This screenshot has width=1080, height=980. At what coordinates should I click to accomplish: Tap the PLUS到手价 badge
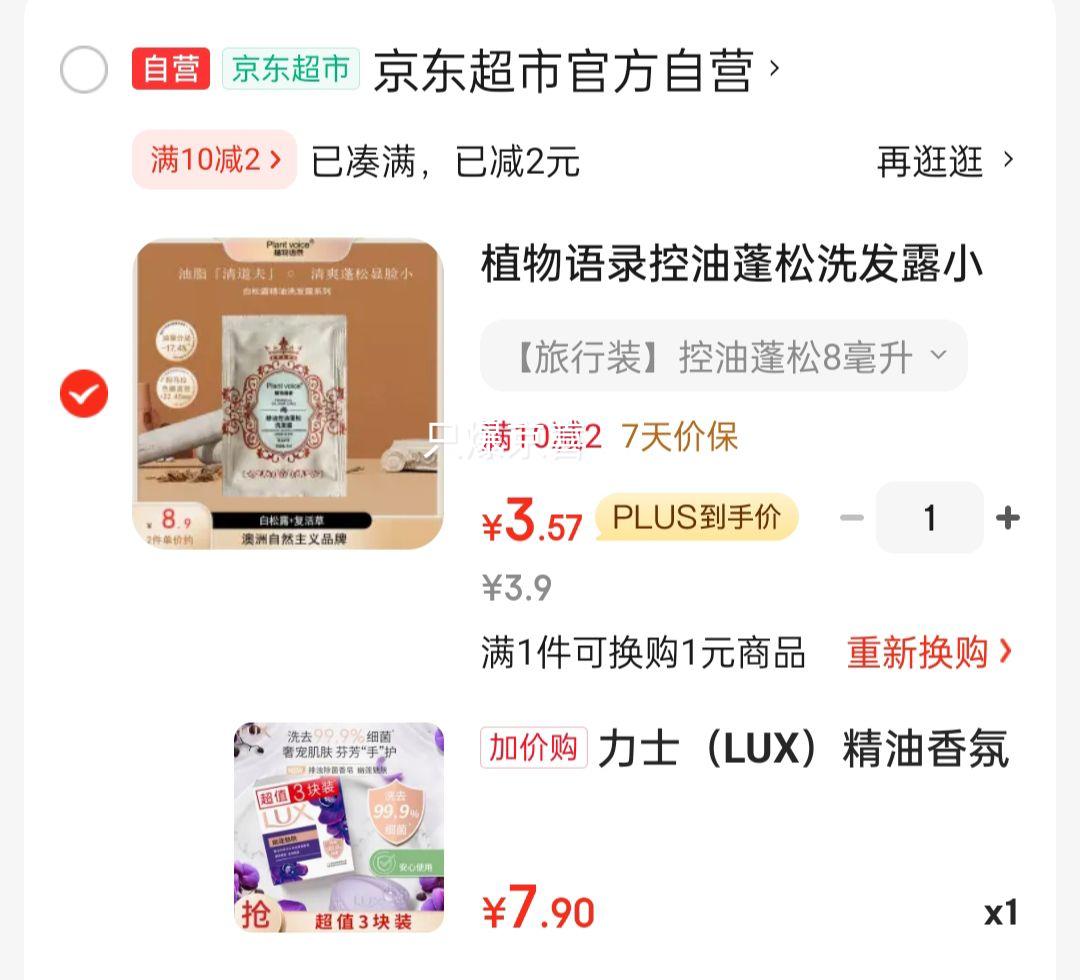[696, 517]
